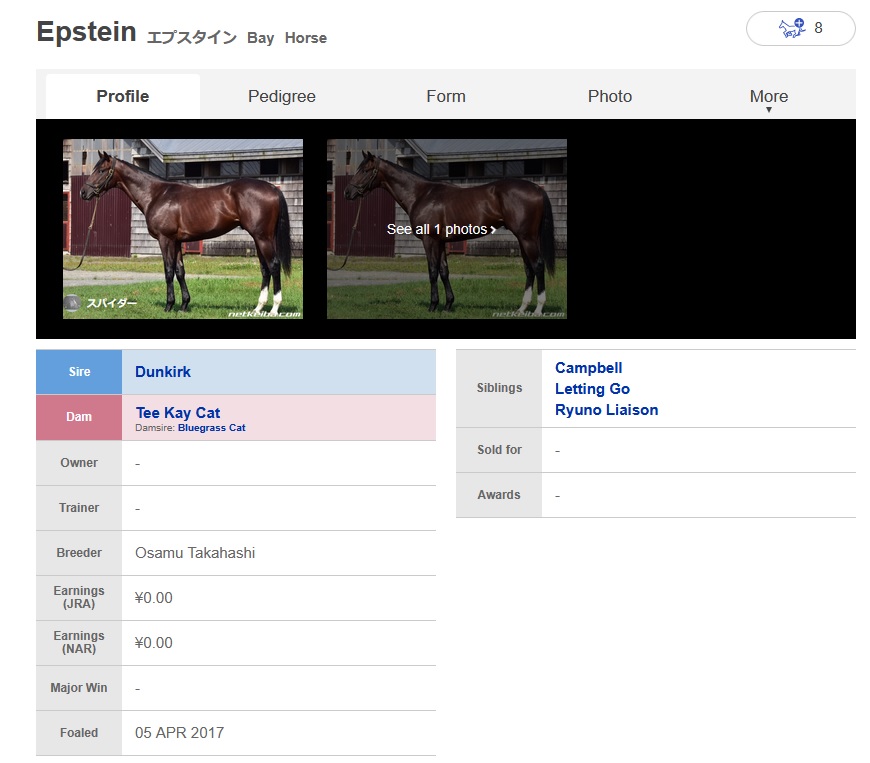Open sire Dunkirk's page

click(x=163, y=372)
